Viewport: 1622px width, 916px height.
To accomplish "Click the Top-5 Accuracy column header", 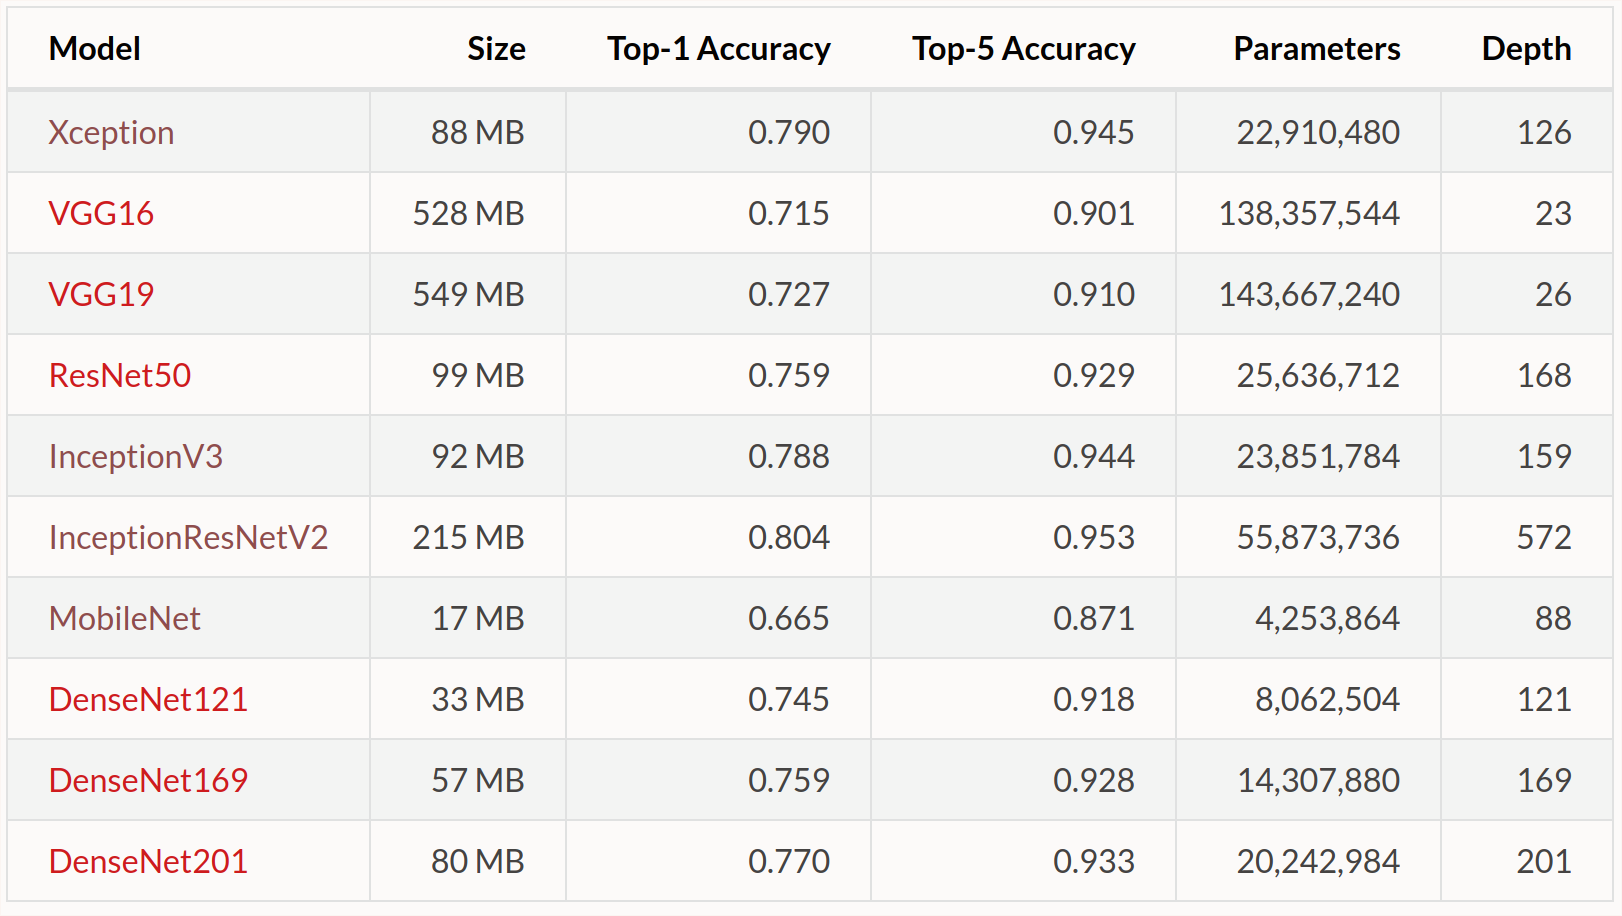I will (1023, 48).
